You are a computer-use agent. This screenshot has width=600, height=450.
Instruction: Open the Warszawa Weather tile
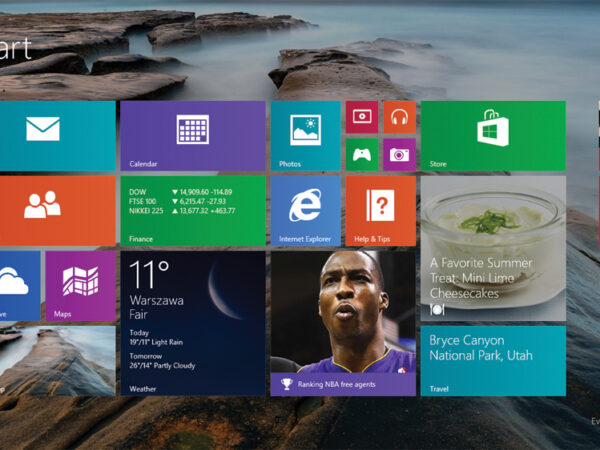tap(192, 322)
